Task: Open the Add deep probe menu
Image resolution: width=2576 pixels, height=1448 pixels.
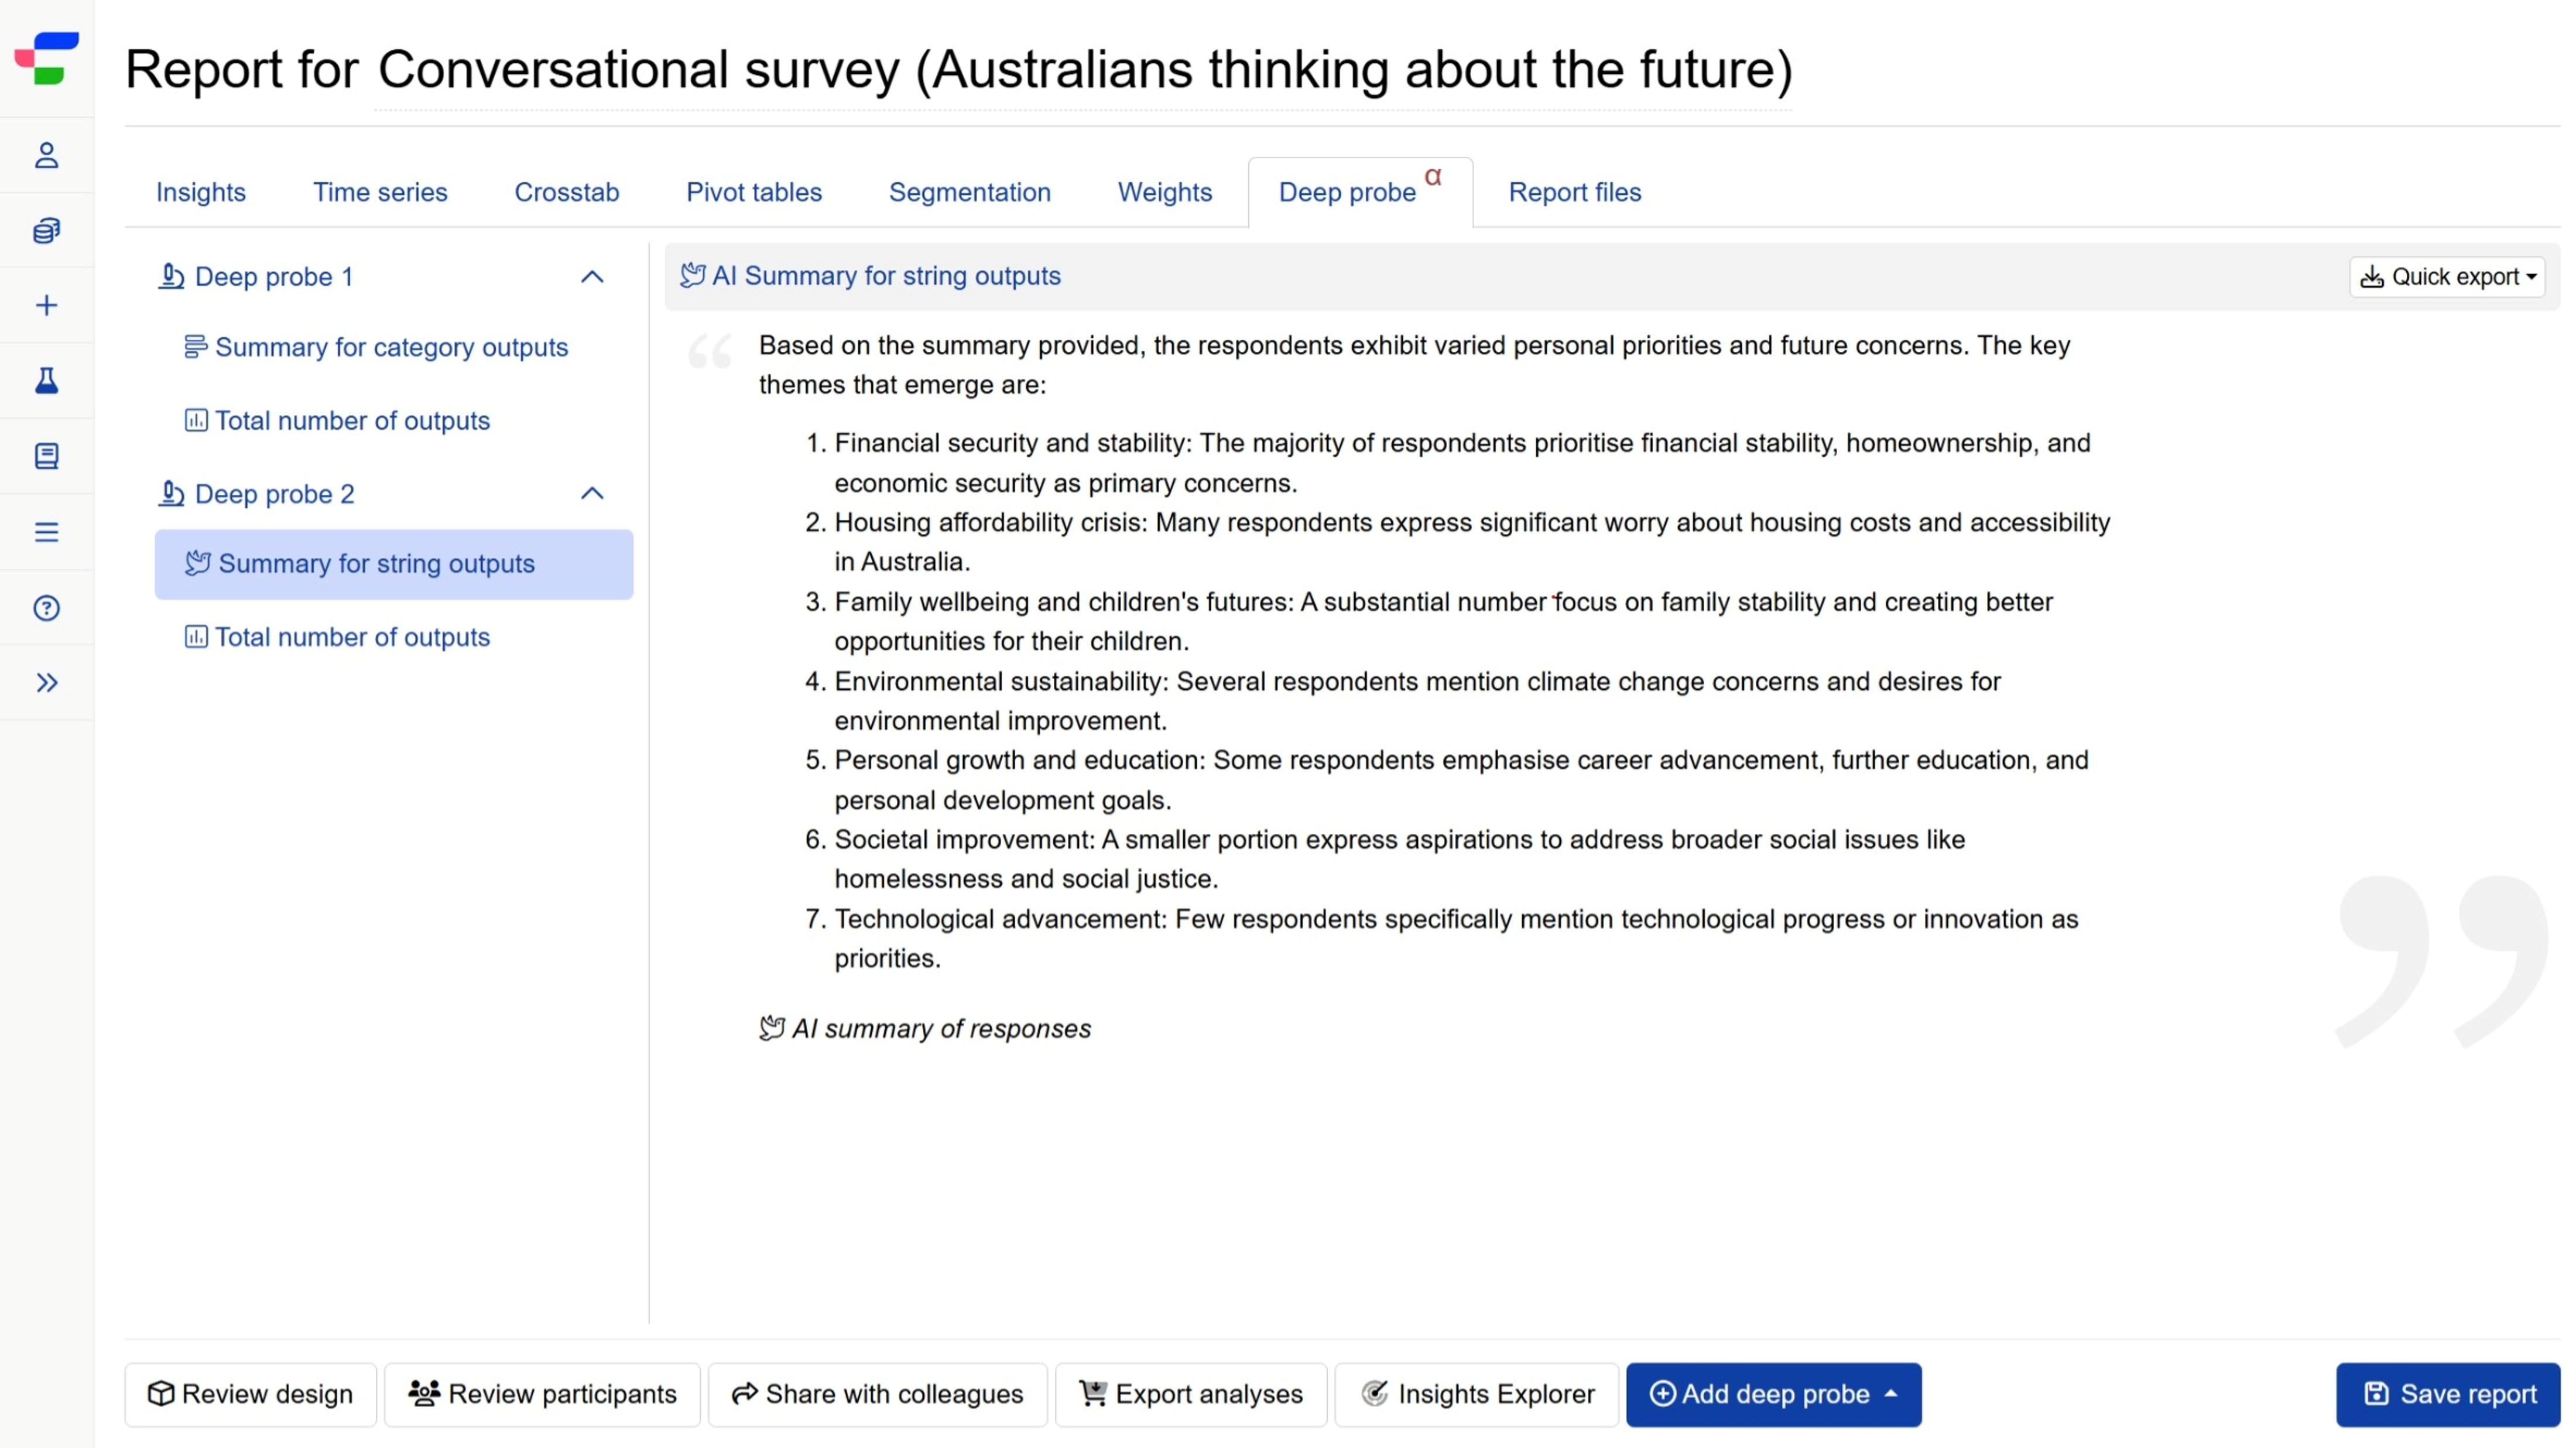Action: coord(1773,1394)
